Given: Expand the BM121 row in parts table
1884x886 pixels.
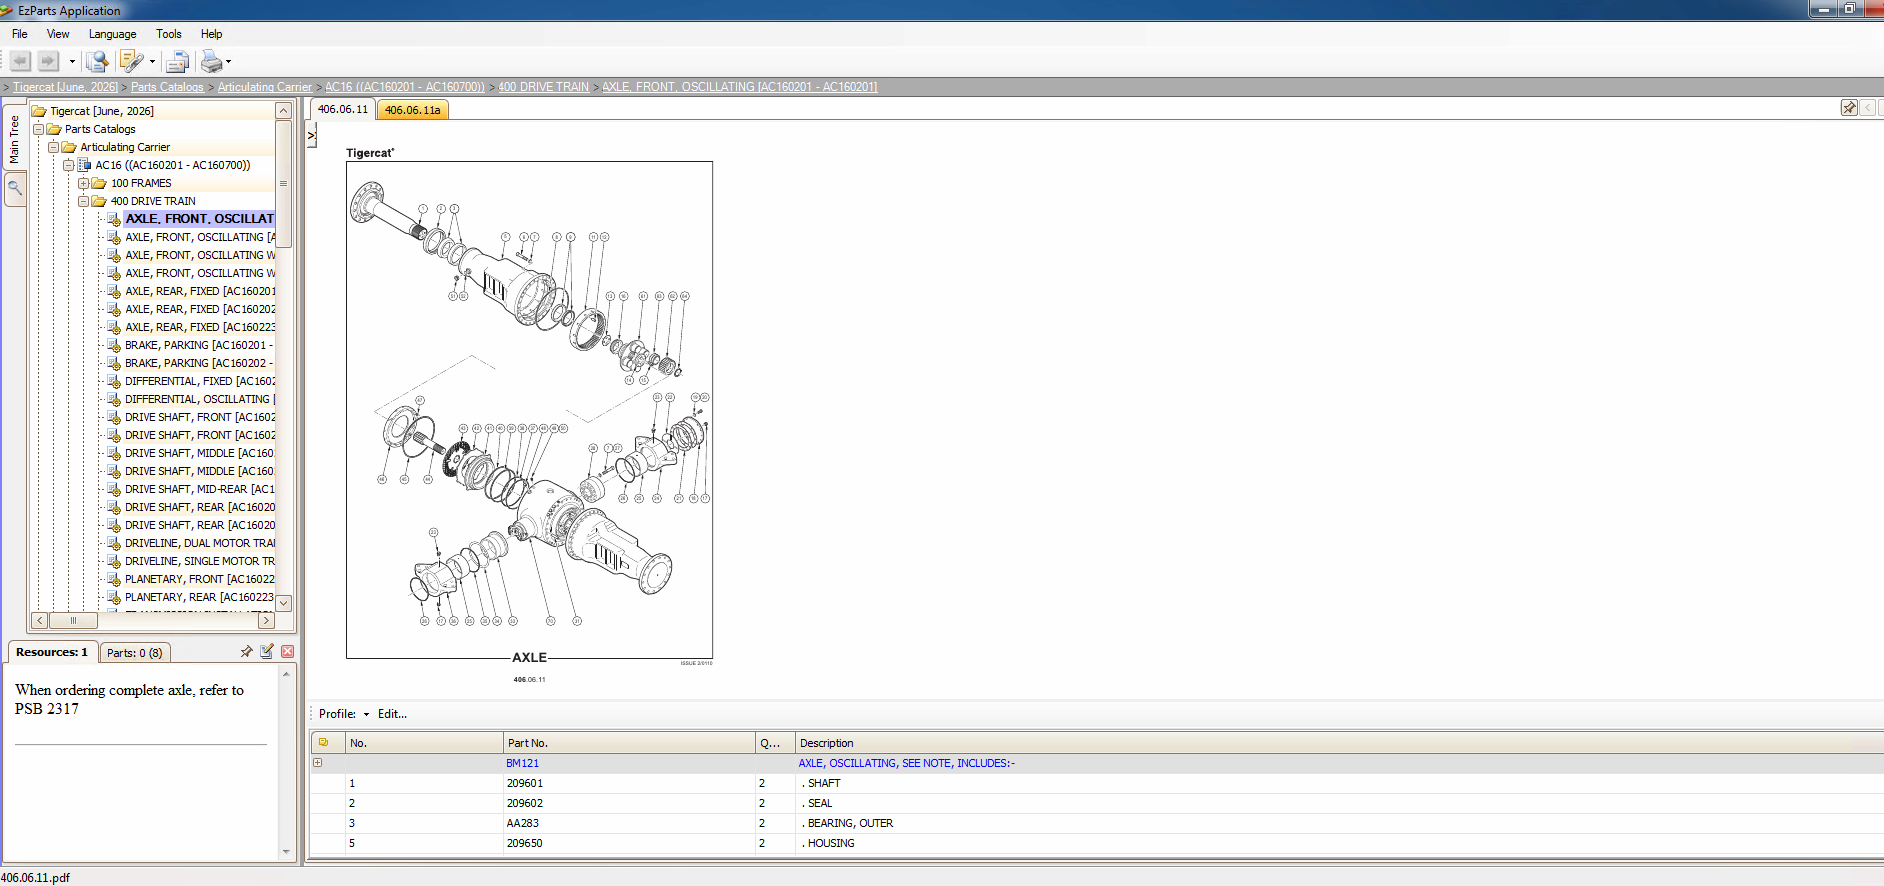Looking at the screenshot, I should (318, 763).
